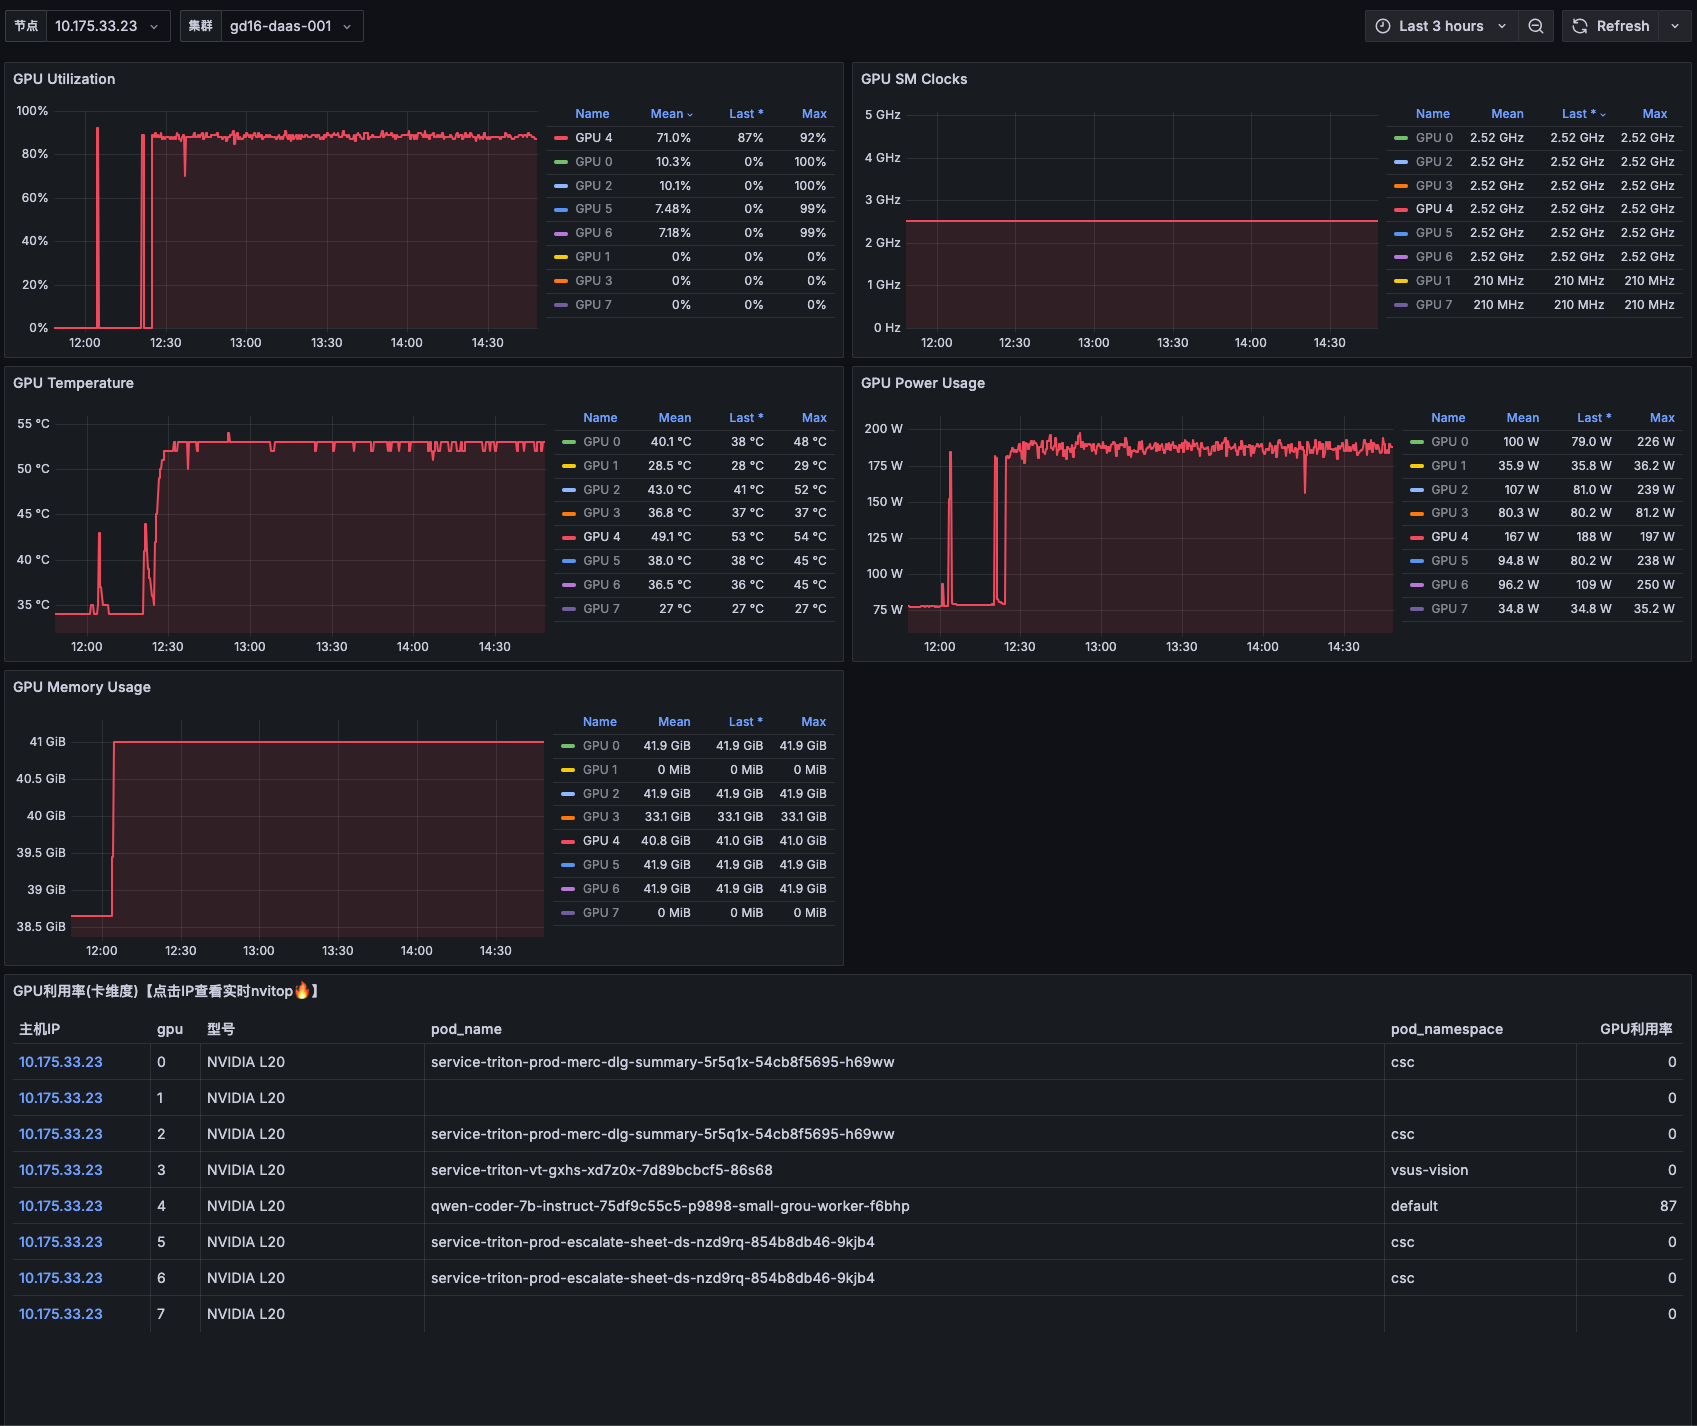The height and width of the screenshot is (1426, 1697).
Task: Sort GPU Power Usage legend by Mean
Action: pyautogui.click(x=1523, y=418)
